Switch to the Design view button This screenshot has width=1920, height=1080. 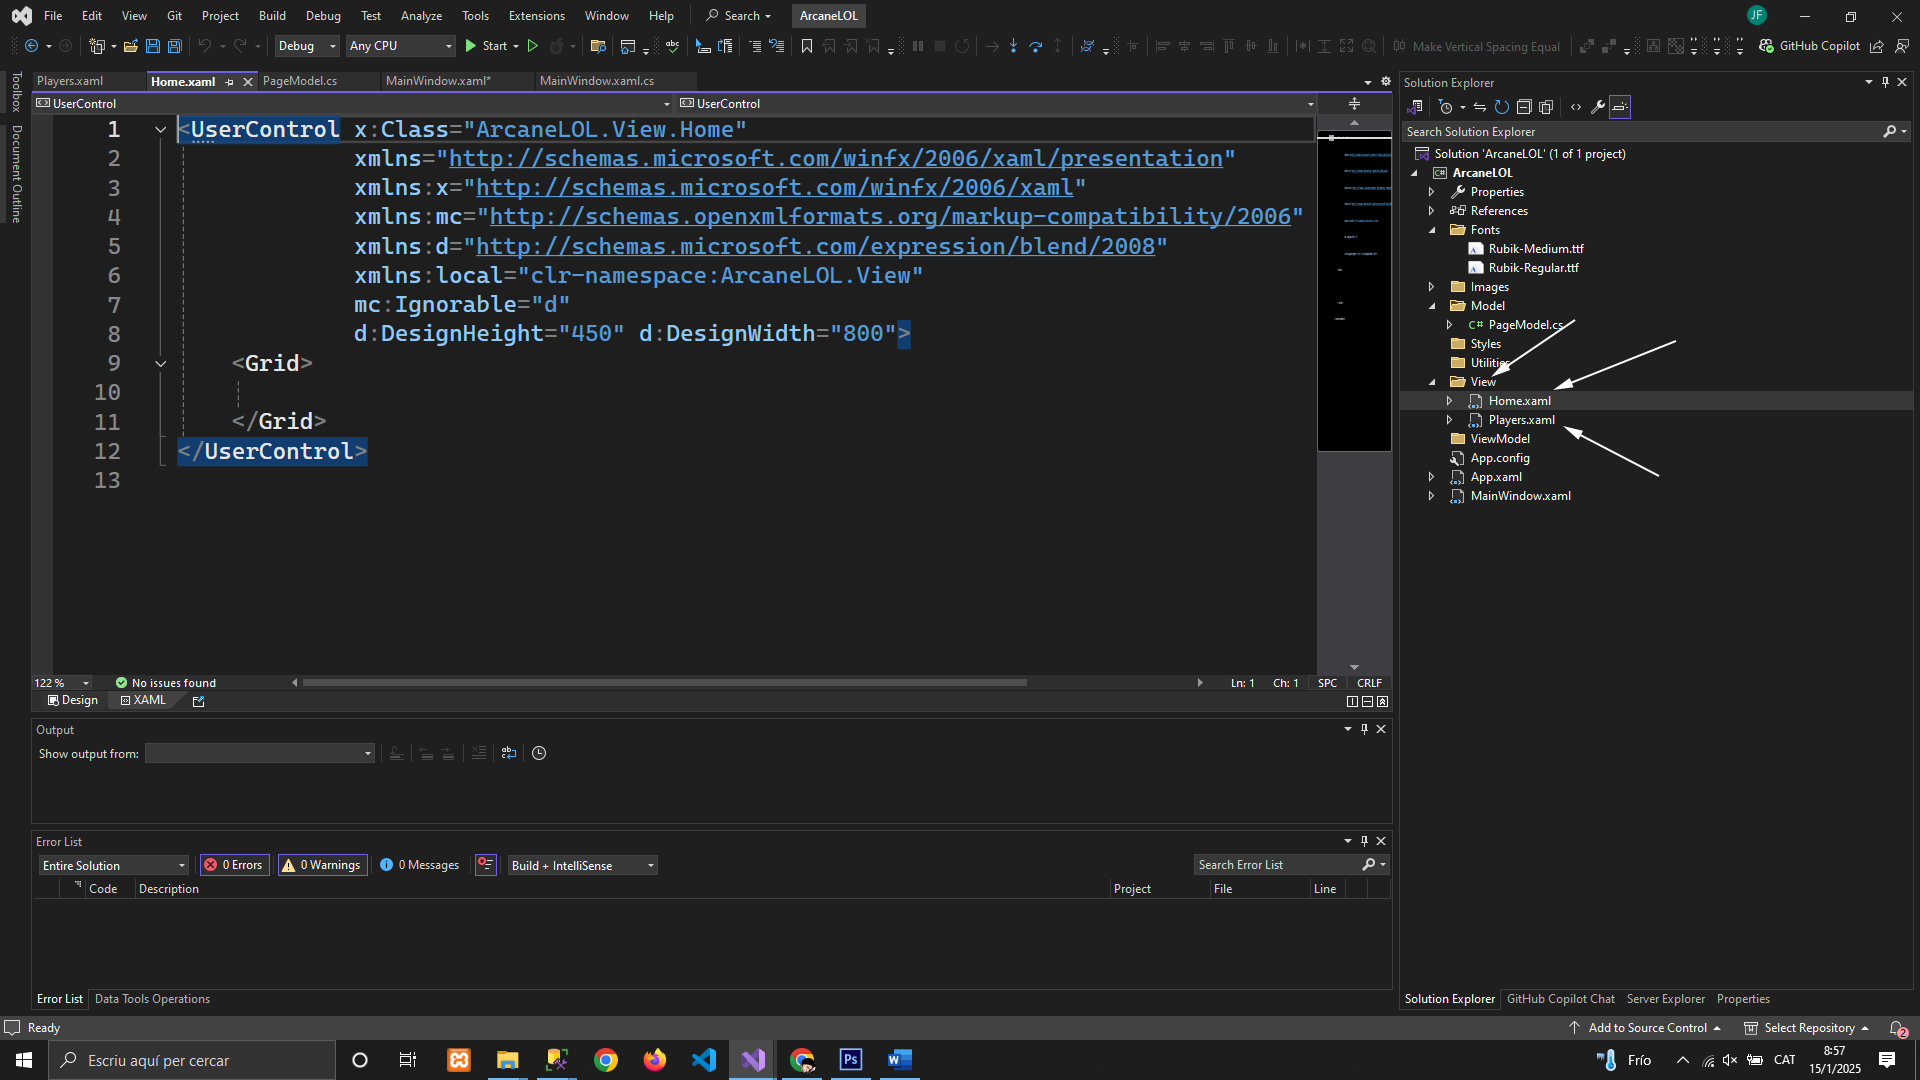(x=73, y=700)
